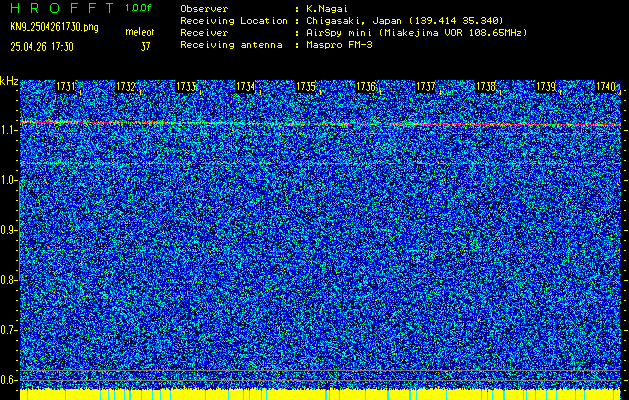Viewport: 629px width, 400px height.
Task: Select the Maspro FM-3 antenna value
Action: tap(339, 45)
